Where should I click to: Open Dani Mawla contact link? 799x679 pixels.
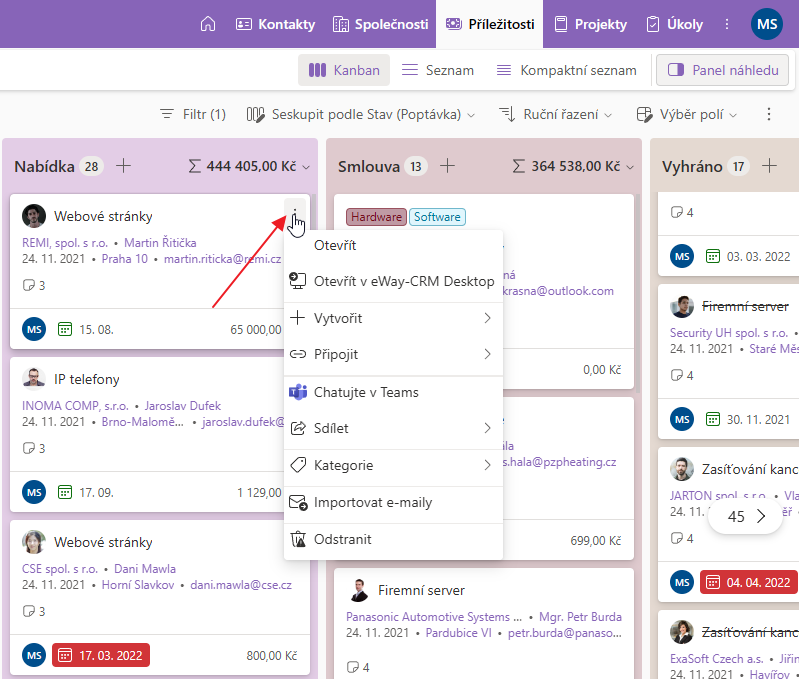tap(145, 569)
